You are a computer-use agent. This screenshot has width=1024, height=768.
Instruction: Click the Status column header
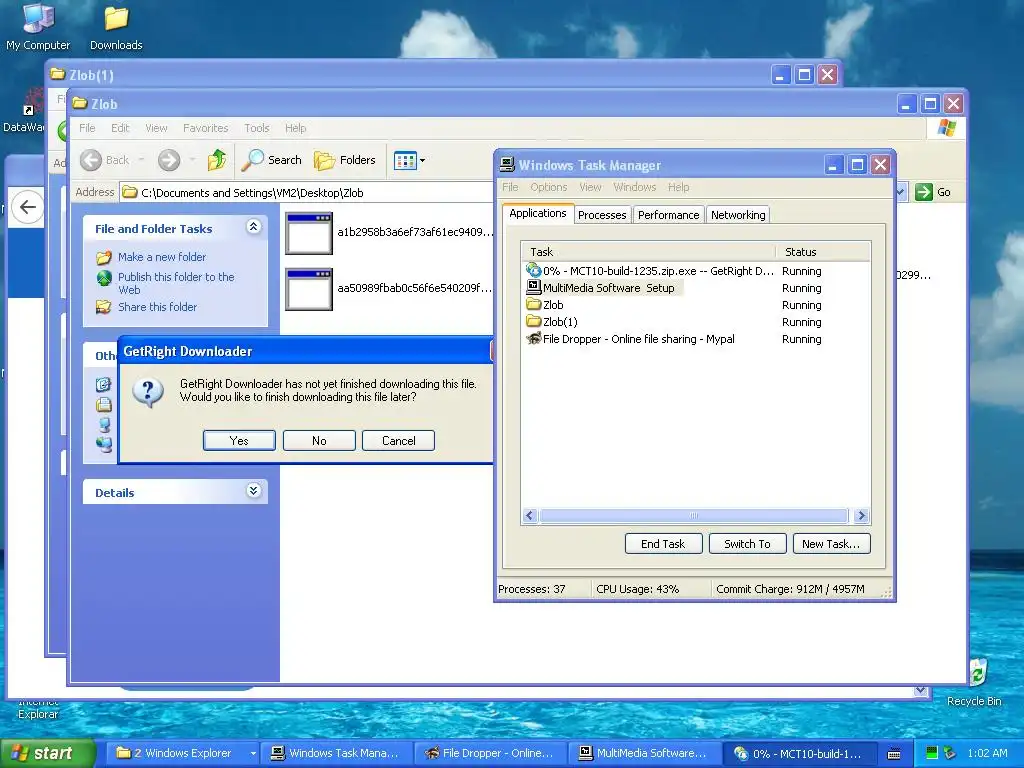point(823,252)
